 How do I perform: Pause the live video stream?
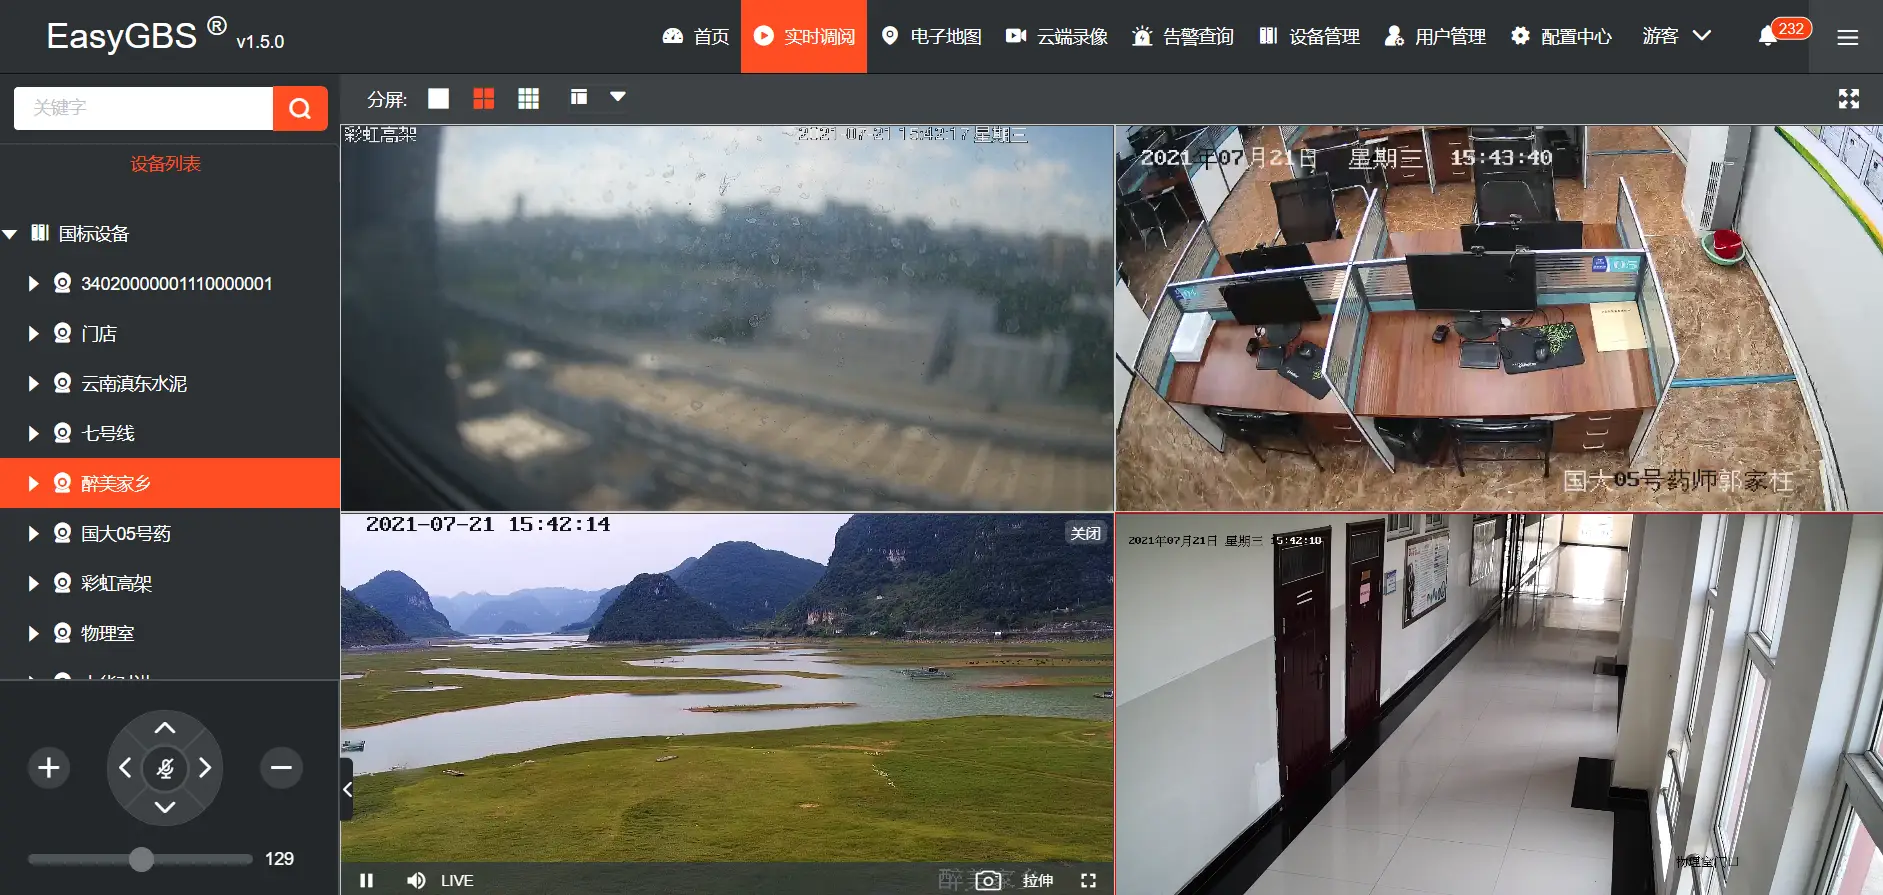(x=366, y=880)
